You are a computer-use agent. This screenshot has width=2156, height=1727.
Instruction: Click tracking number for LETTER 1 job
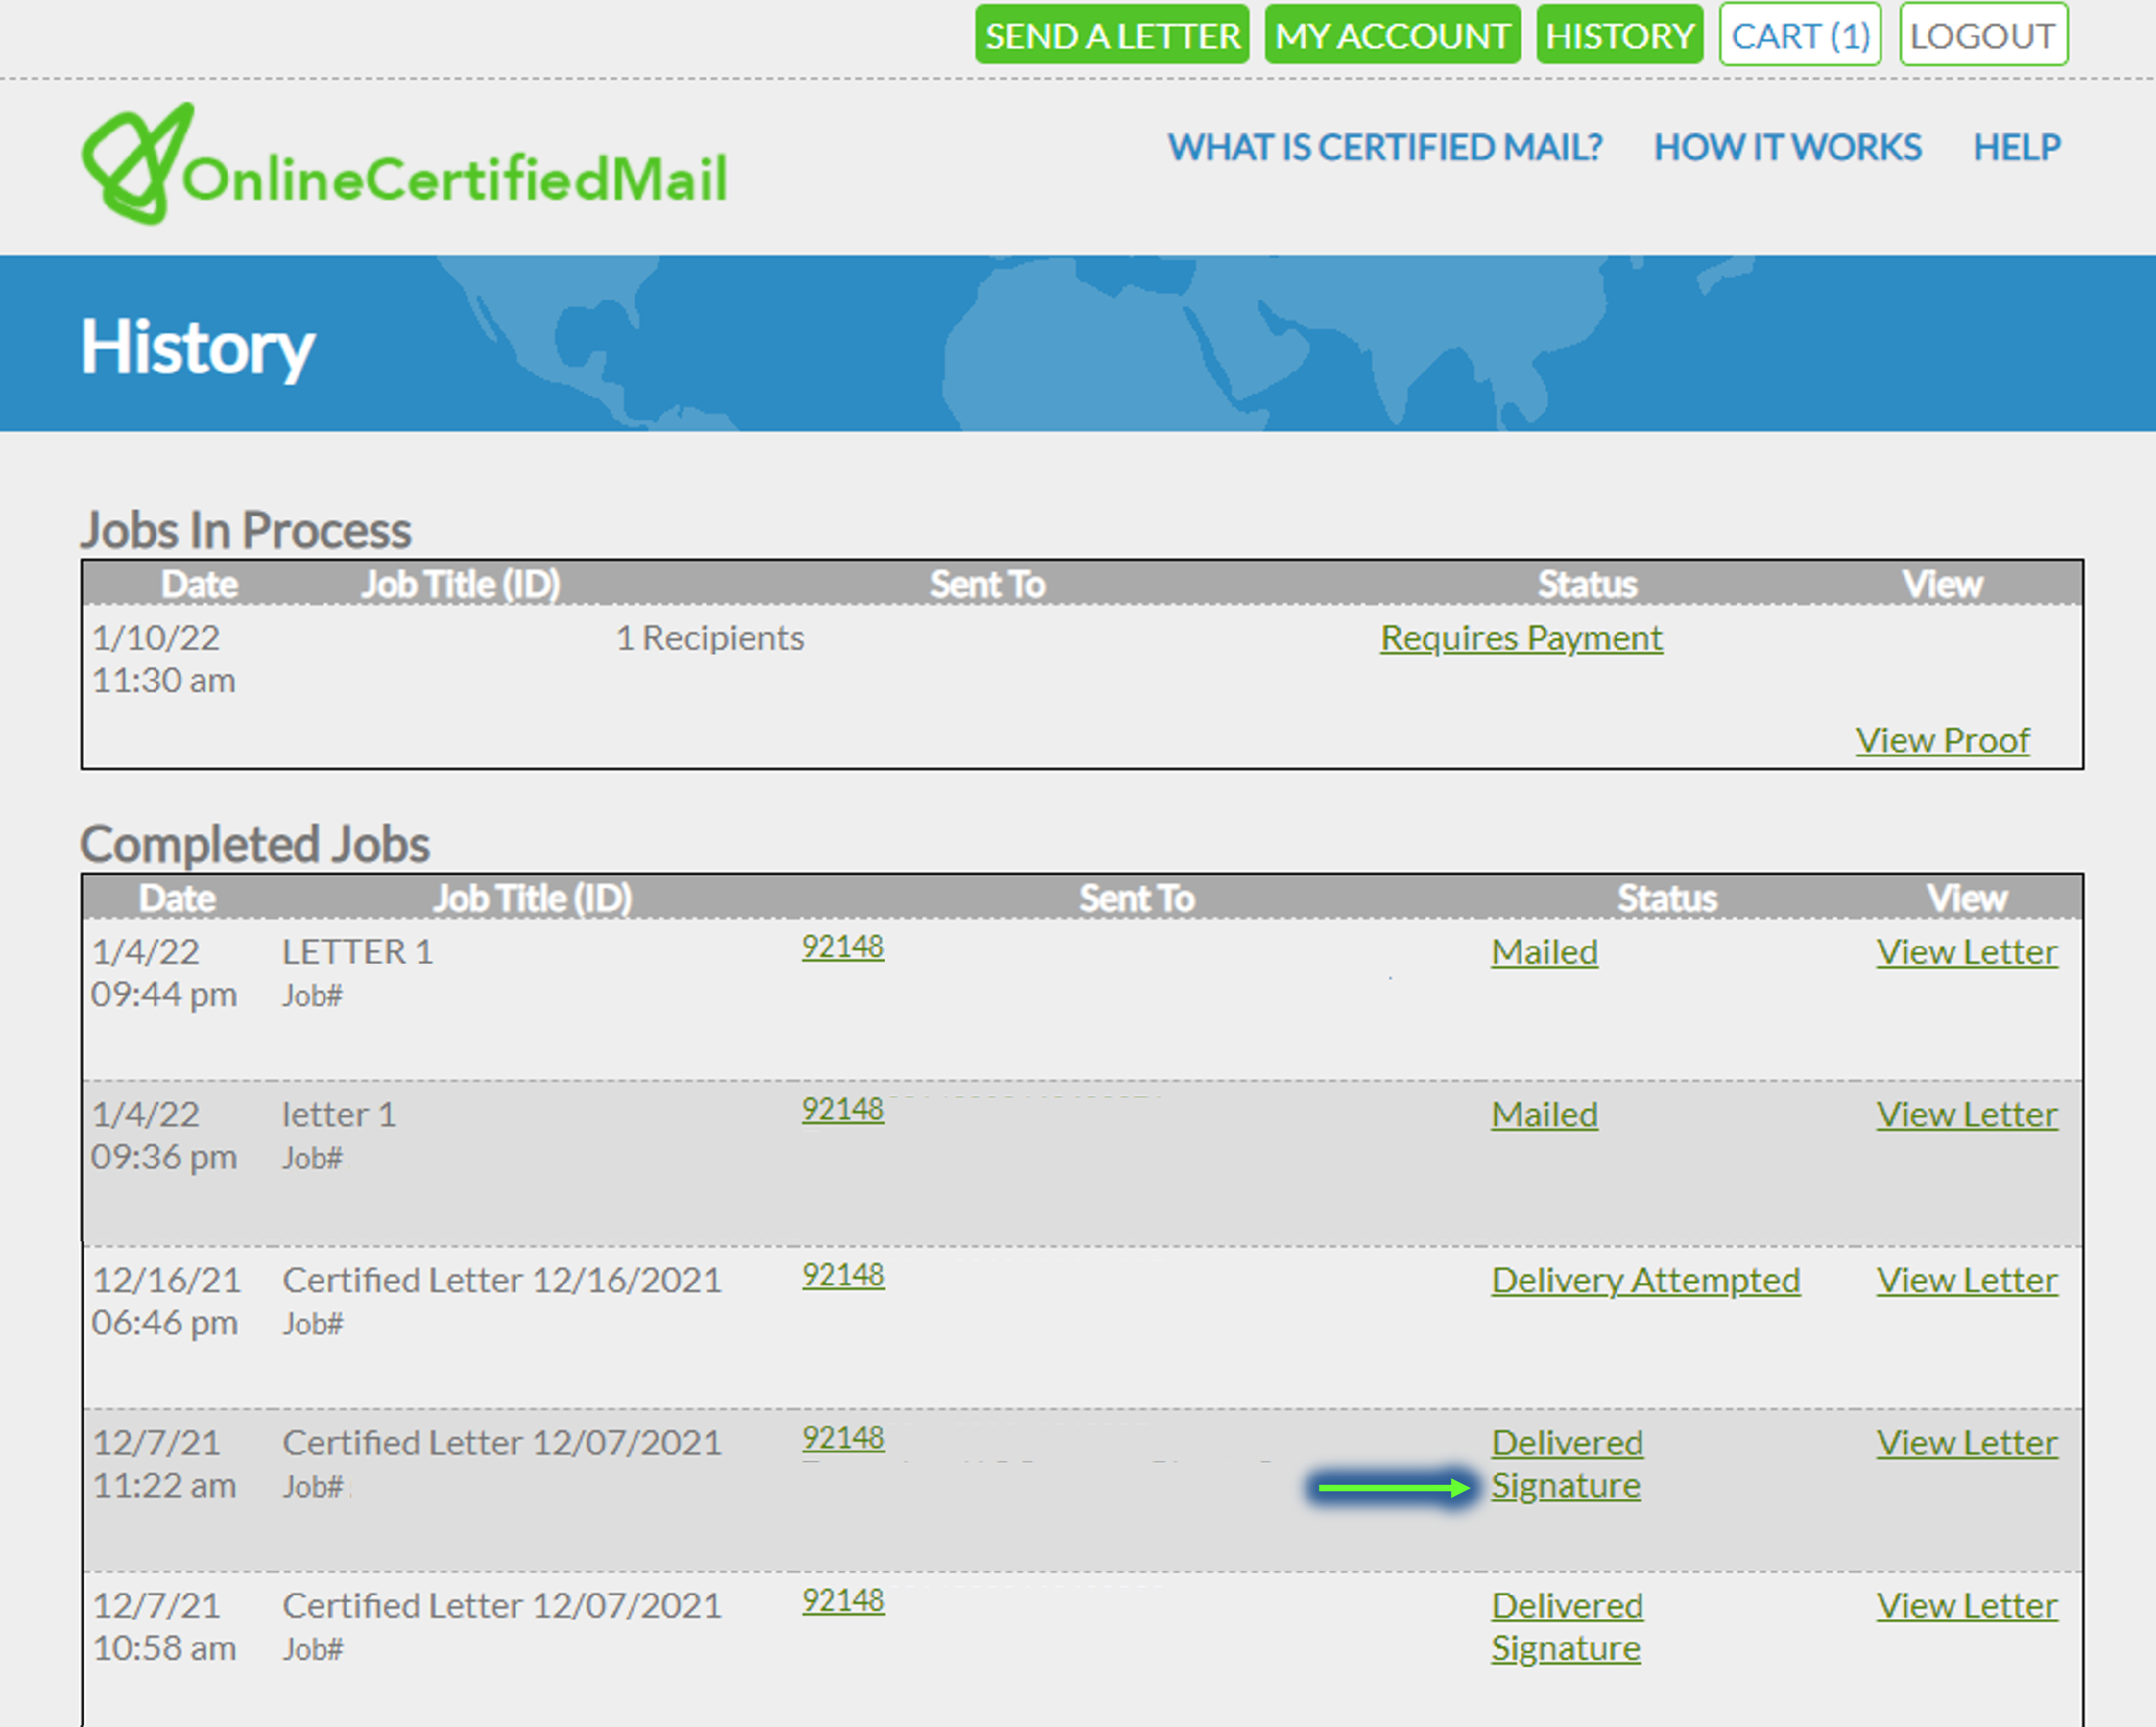click(x=842, y=947)
